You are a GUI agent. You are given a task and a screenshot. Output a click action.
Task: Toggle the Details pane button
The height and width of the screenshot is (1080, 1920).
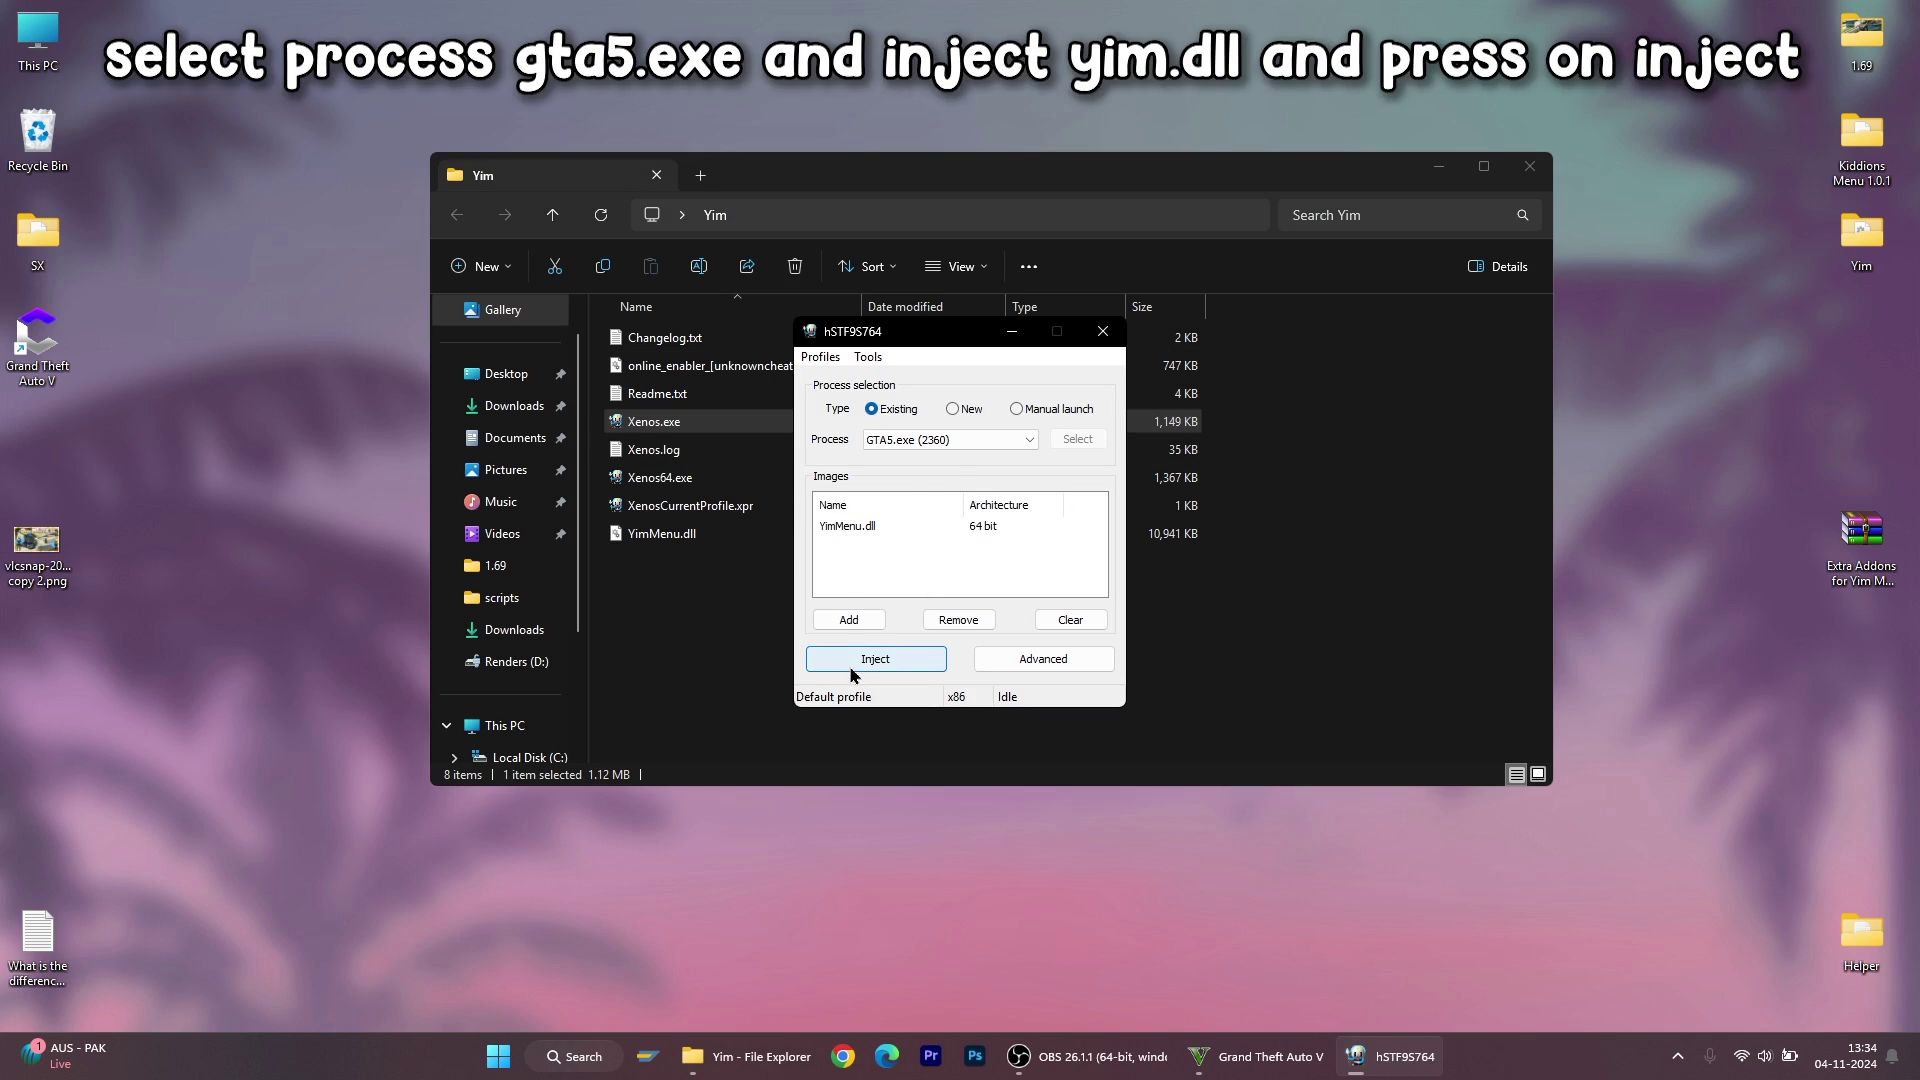(x=1497, y=266)
